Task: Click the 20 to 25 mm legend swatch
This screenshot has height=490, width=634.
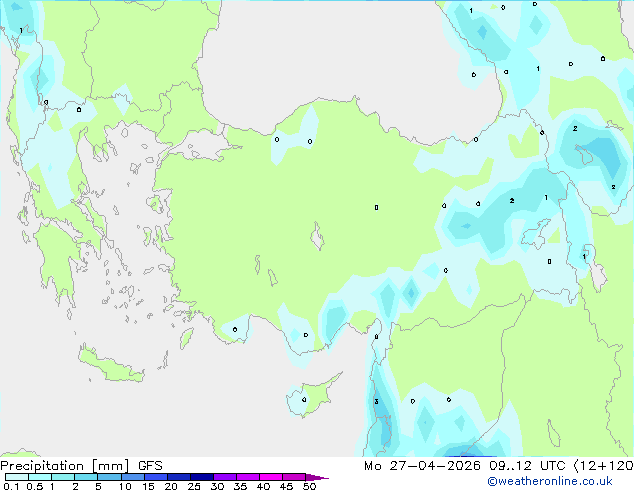Action: [179, 477]
